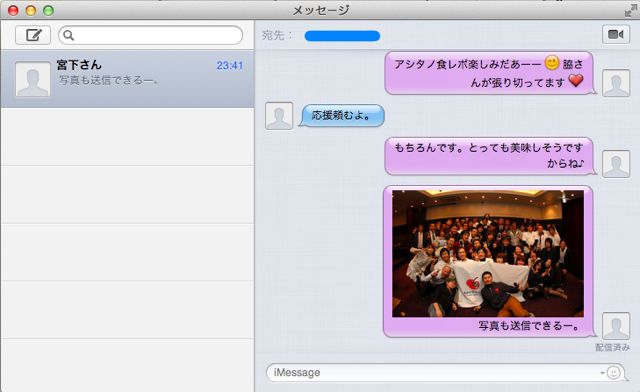640x392 pixels.
Task: Click the avatar beside the もちろんです message
Action: click(x=616, y=164)
